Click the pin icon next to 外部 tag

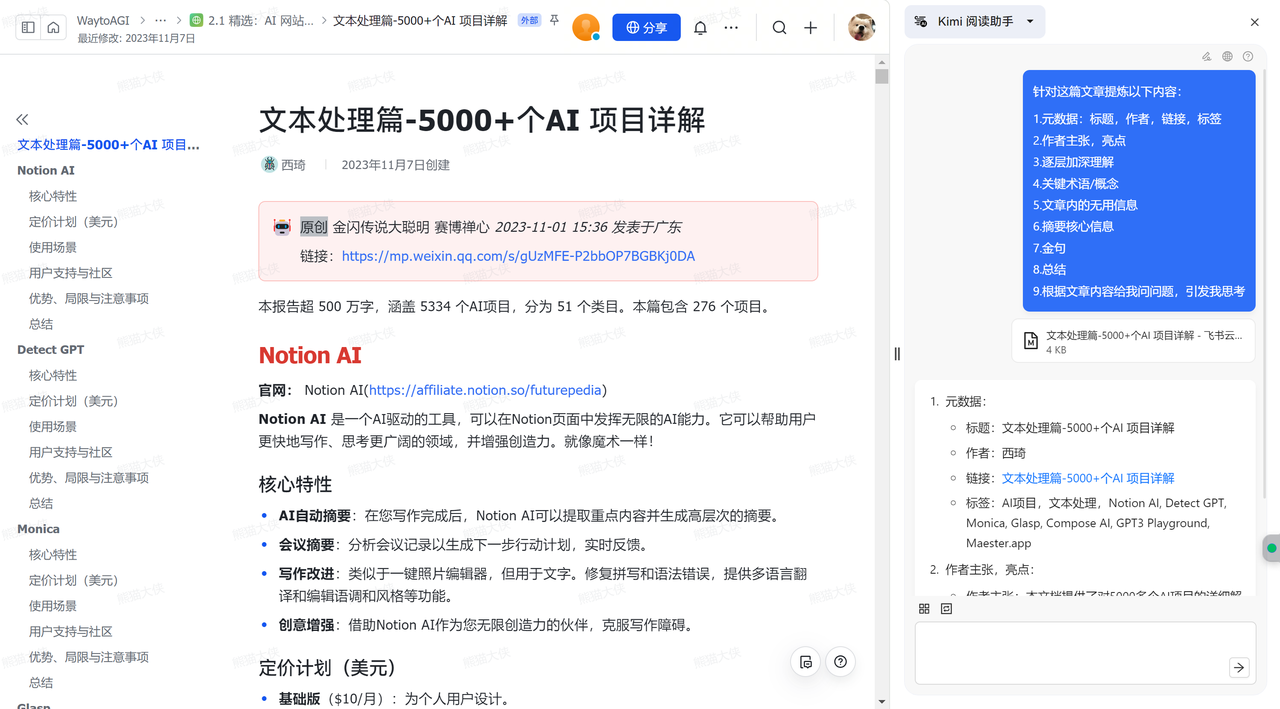point(554,20)
